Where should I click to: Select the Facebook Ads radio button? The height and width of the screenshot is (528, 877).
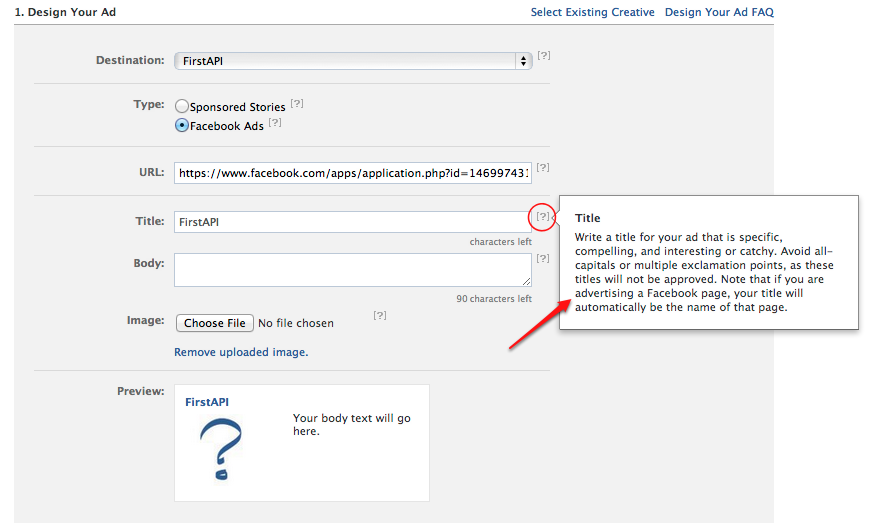pyautogui.click(x=182, y=125)
